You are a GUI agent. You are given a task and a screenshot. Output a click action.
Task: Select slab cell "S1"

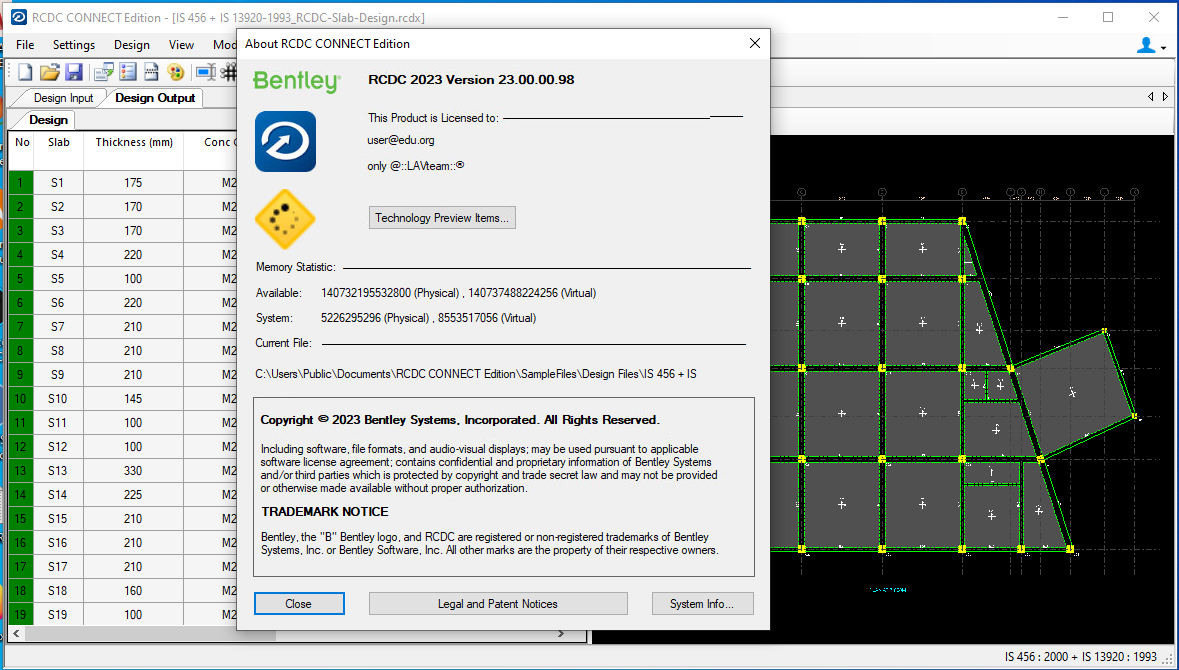pyautogui.click(x=58, y=183)
